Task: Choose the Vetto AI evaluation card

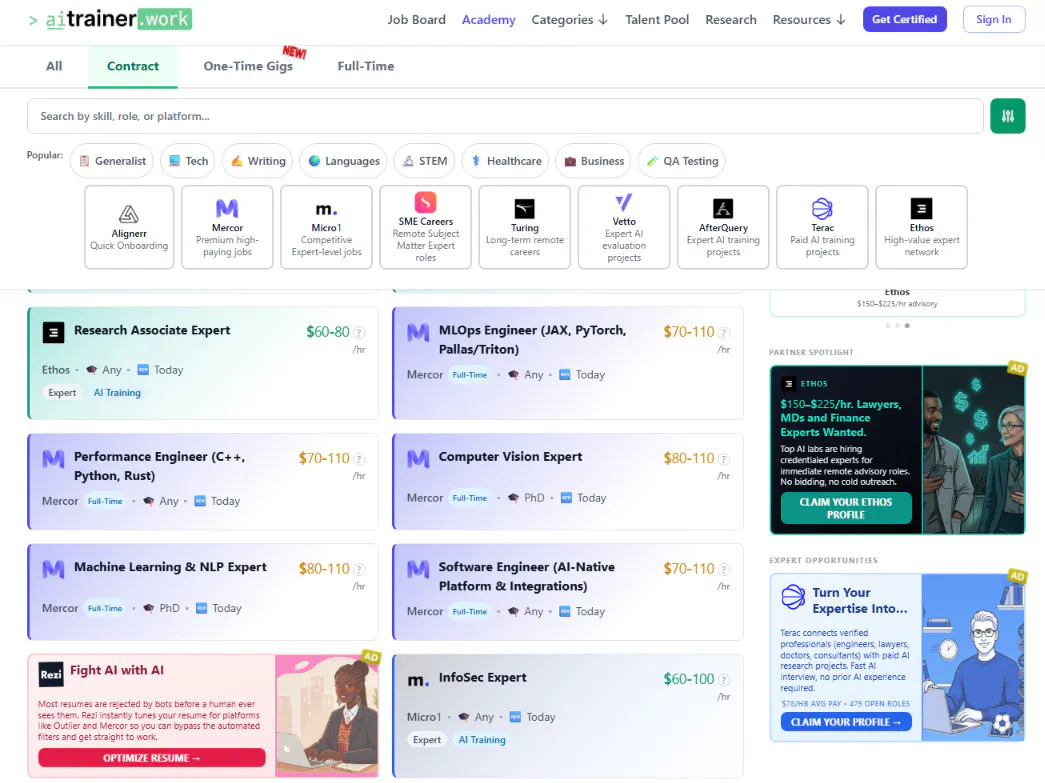Action: coord(624,227)
